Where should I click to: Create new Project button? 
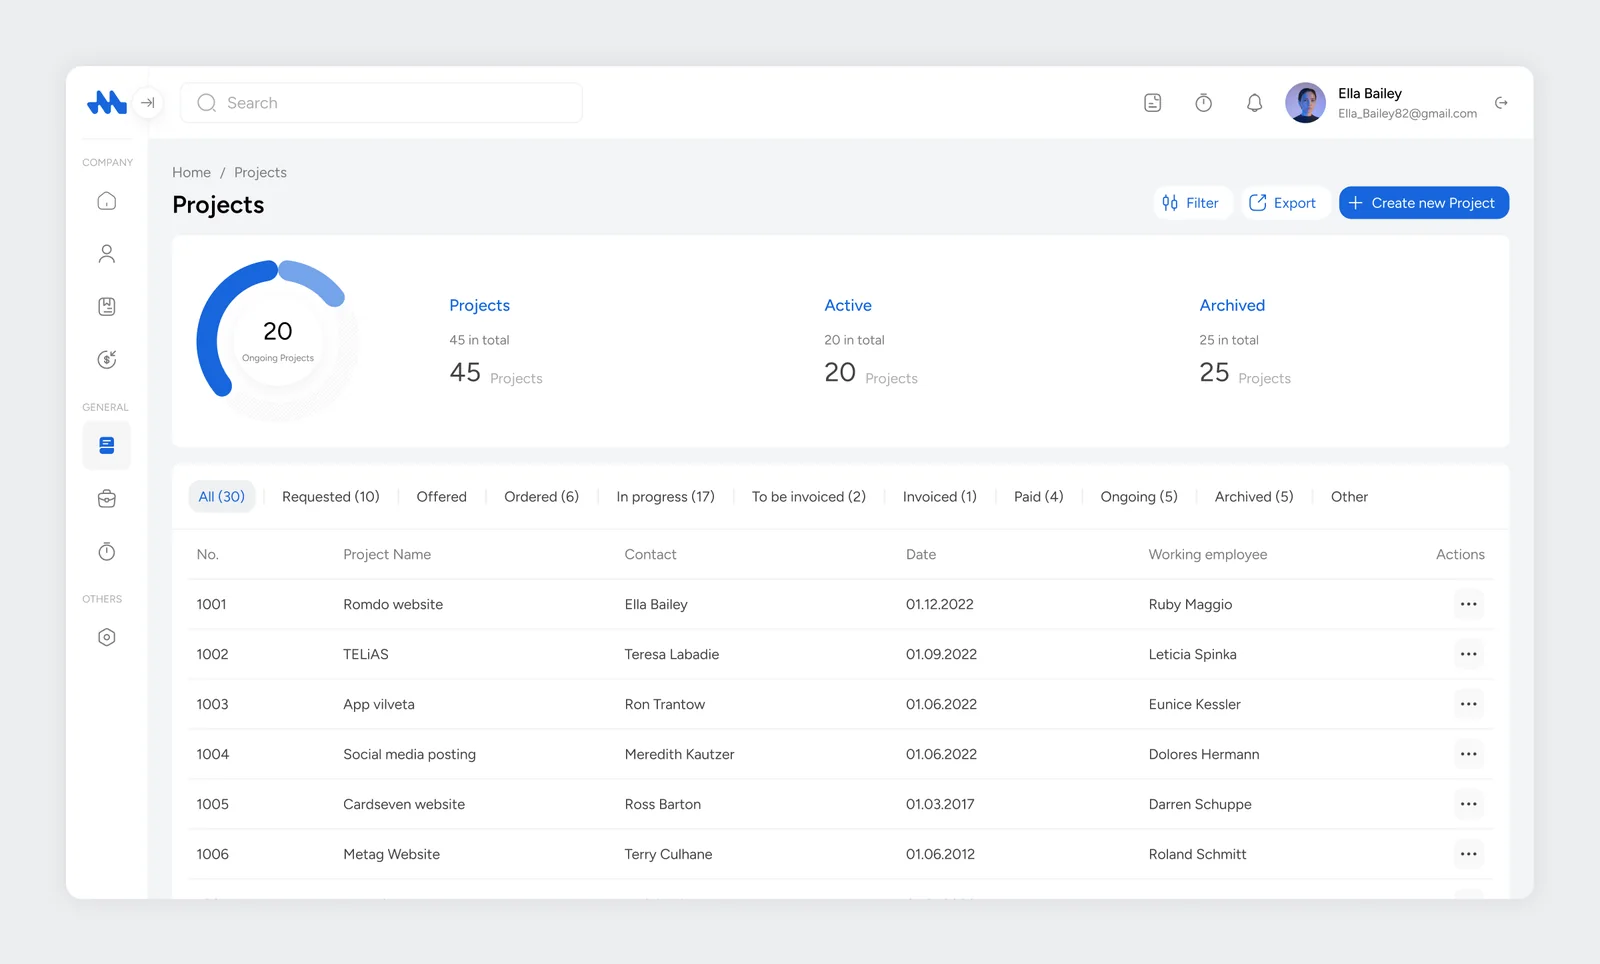(x=1423, y=203)
